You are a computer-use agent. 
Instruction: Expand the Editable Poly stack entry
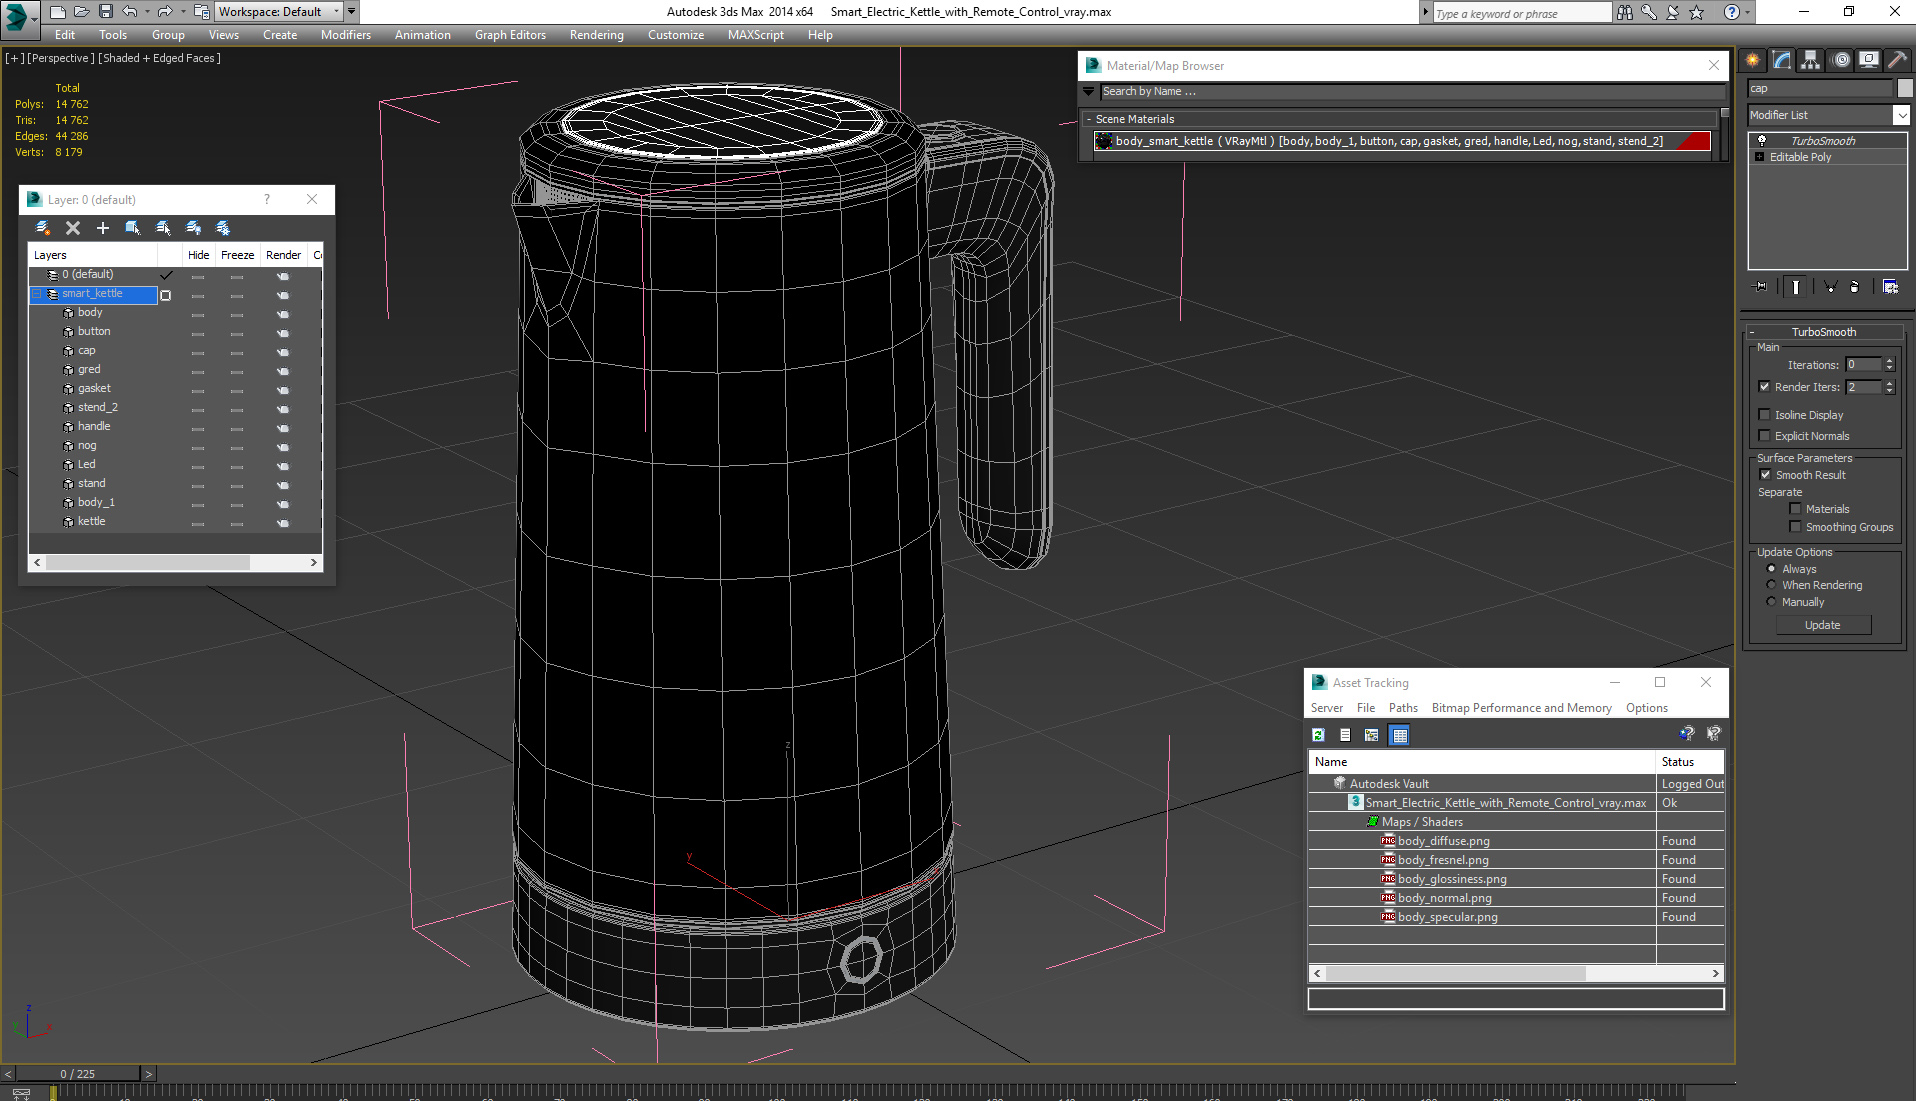[1760, 157]
